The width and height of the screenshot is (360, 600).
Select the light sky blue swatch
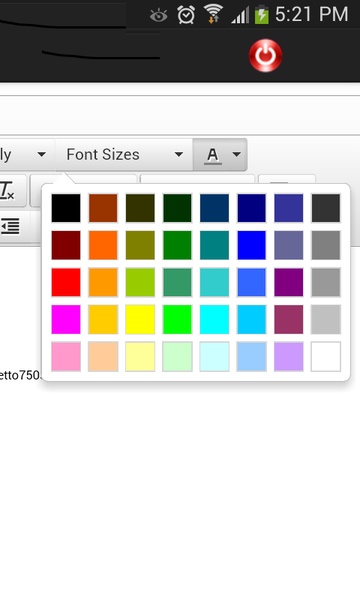click(251, 356)
